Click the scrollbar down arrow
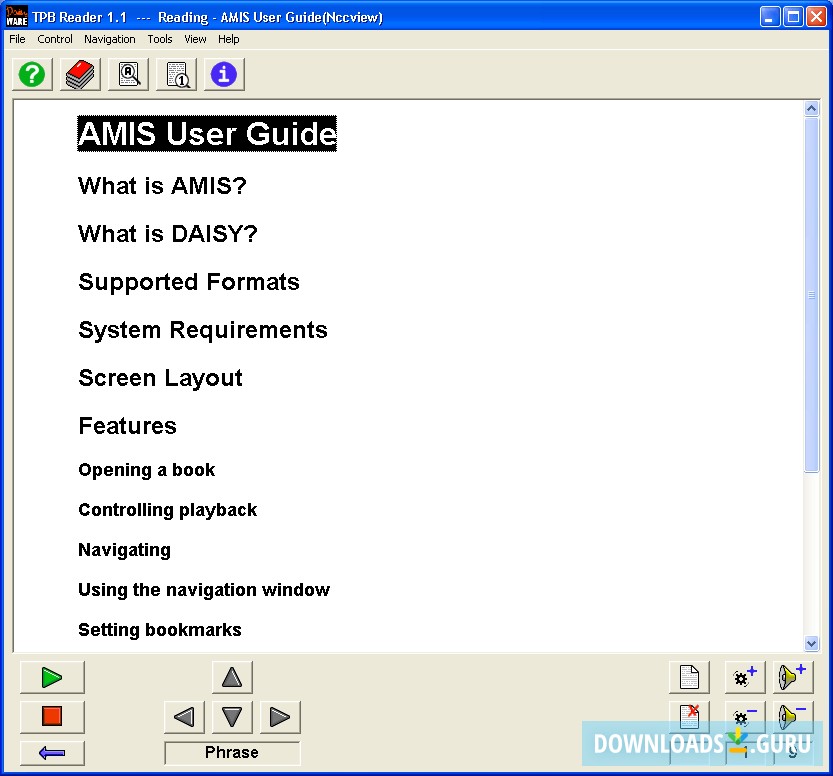Viewport: 833px width, 776px height. pyautogui.click(x=811, y=643)
